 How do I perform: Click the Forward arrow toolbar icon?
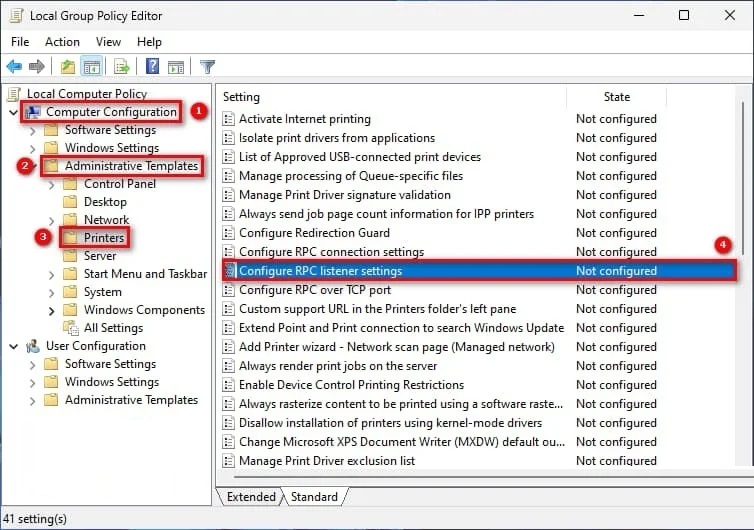pyautogui.click(x=37, y=67)
